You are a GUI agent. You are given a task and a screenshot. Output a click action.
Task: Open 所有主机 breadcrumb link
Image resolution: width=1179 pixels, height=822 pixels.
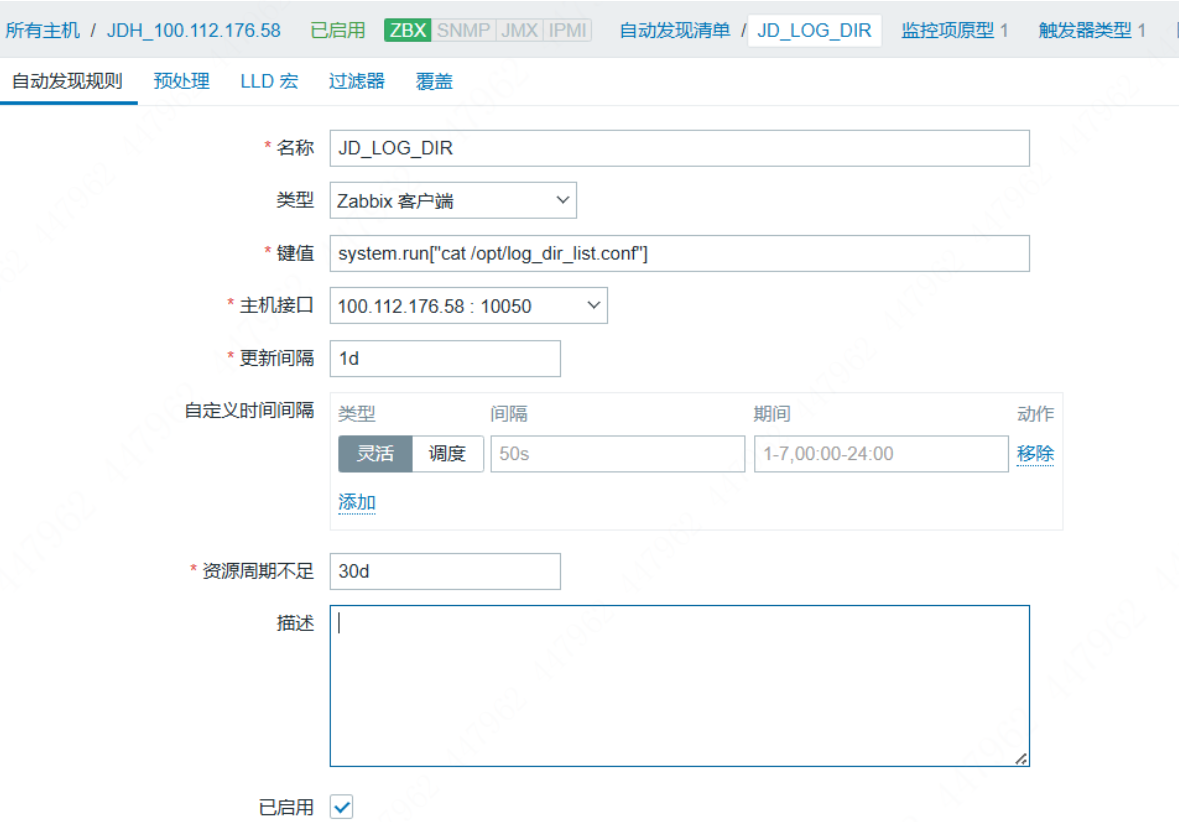pyautogui.click(x=43, y=30)
